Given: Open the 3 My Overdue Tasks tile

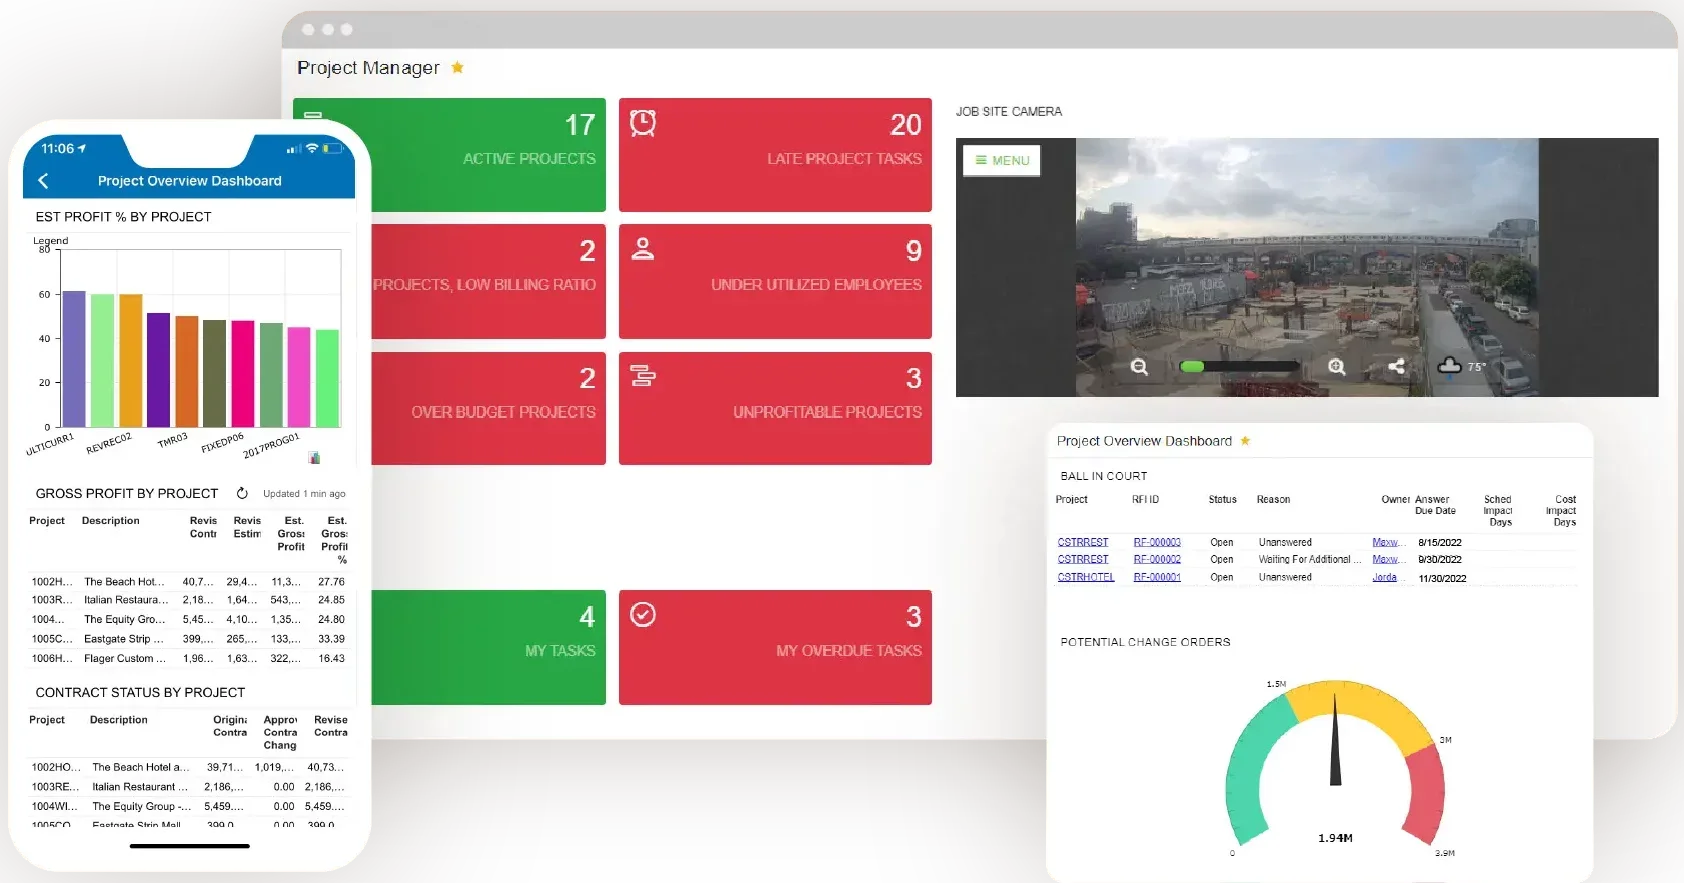Looking at the screenshot, I should tap(775, 647).
